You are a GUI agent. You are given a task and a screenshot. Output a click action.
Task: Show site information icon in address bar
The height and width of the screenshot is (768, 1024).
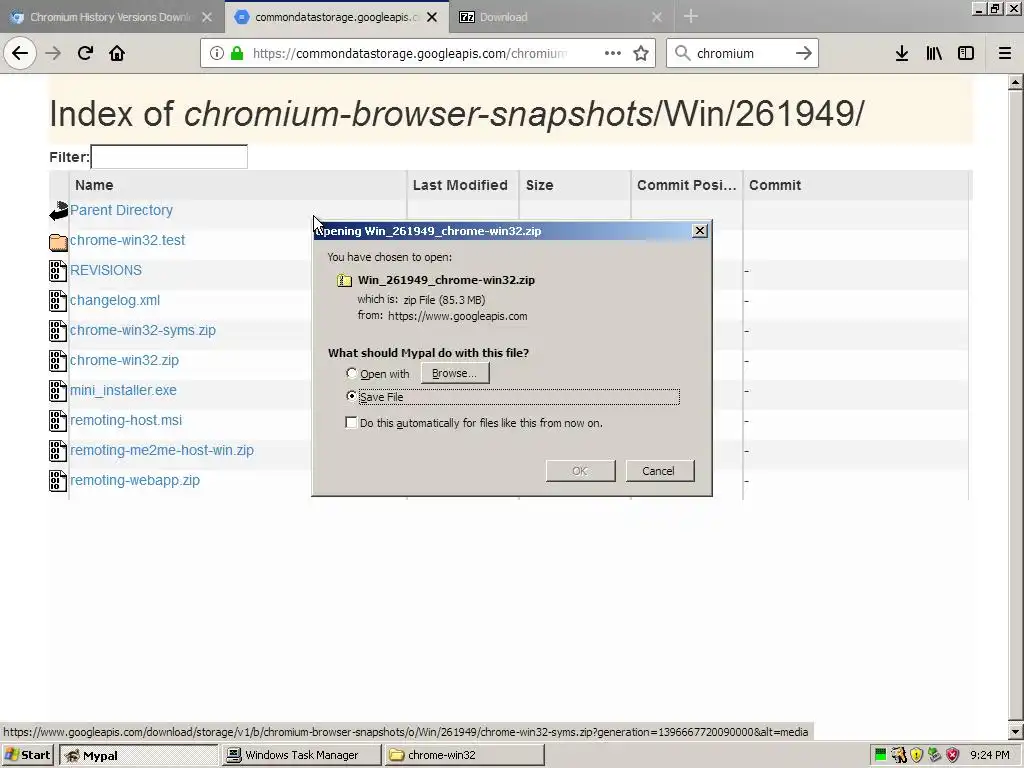(x=217, y=53)
